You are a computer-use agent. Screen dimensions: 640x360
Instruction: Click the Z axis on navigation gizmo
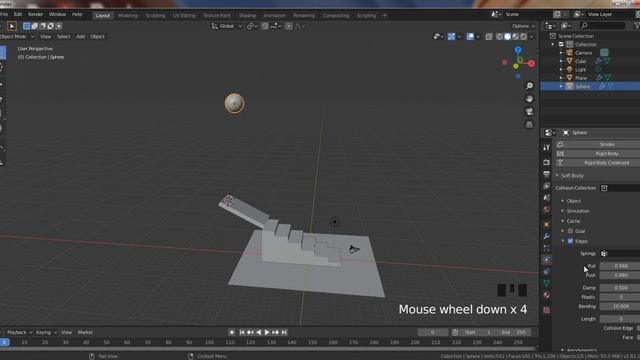(518, 50)
